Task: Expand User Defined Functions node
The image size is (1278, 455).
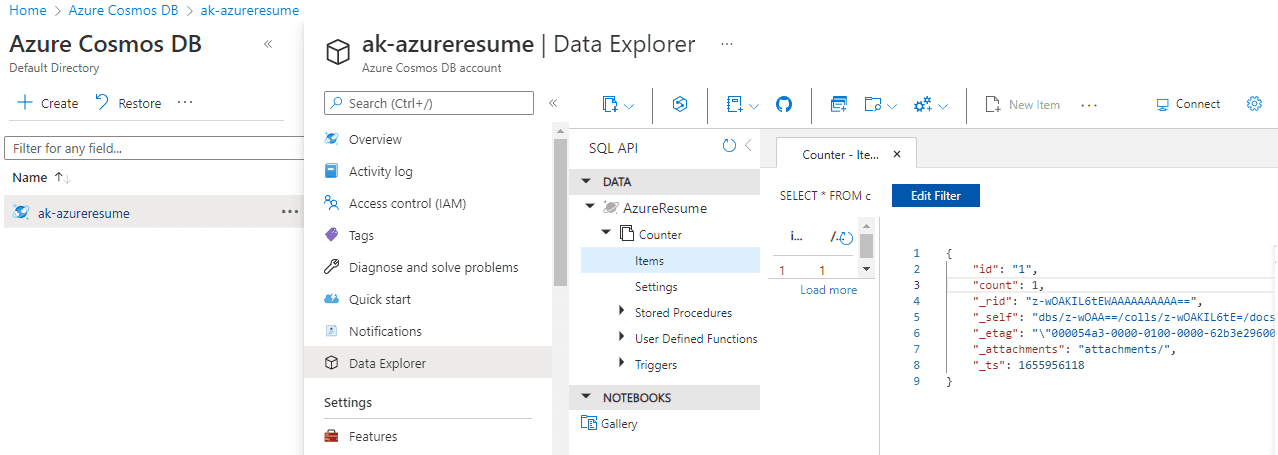Action: 623,338
